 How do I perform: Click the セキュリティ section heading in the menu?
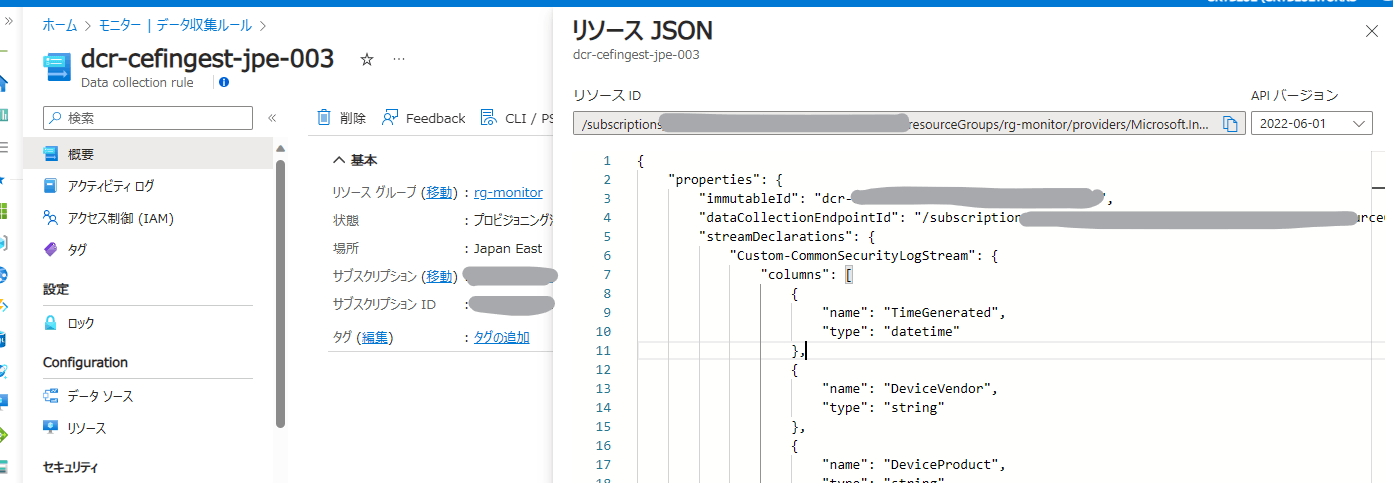click(x=71, y=467)
